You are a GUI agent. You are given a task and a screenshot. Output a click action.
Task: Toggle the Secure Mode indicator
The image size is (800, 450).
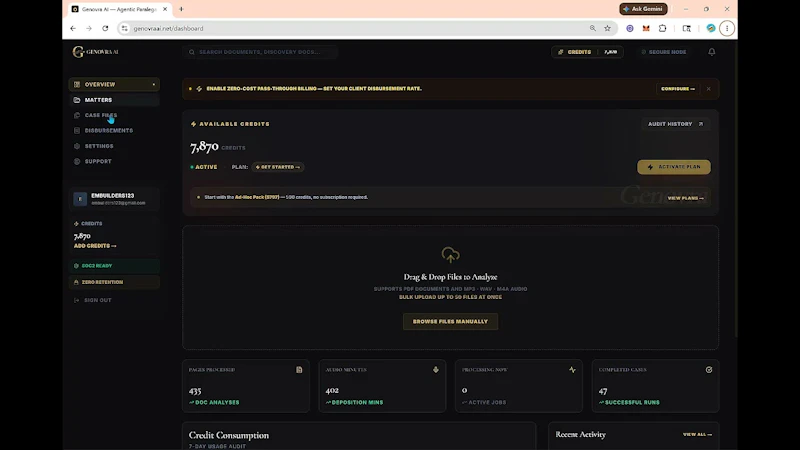coord(663,52)
